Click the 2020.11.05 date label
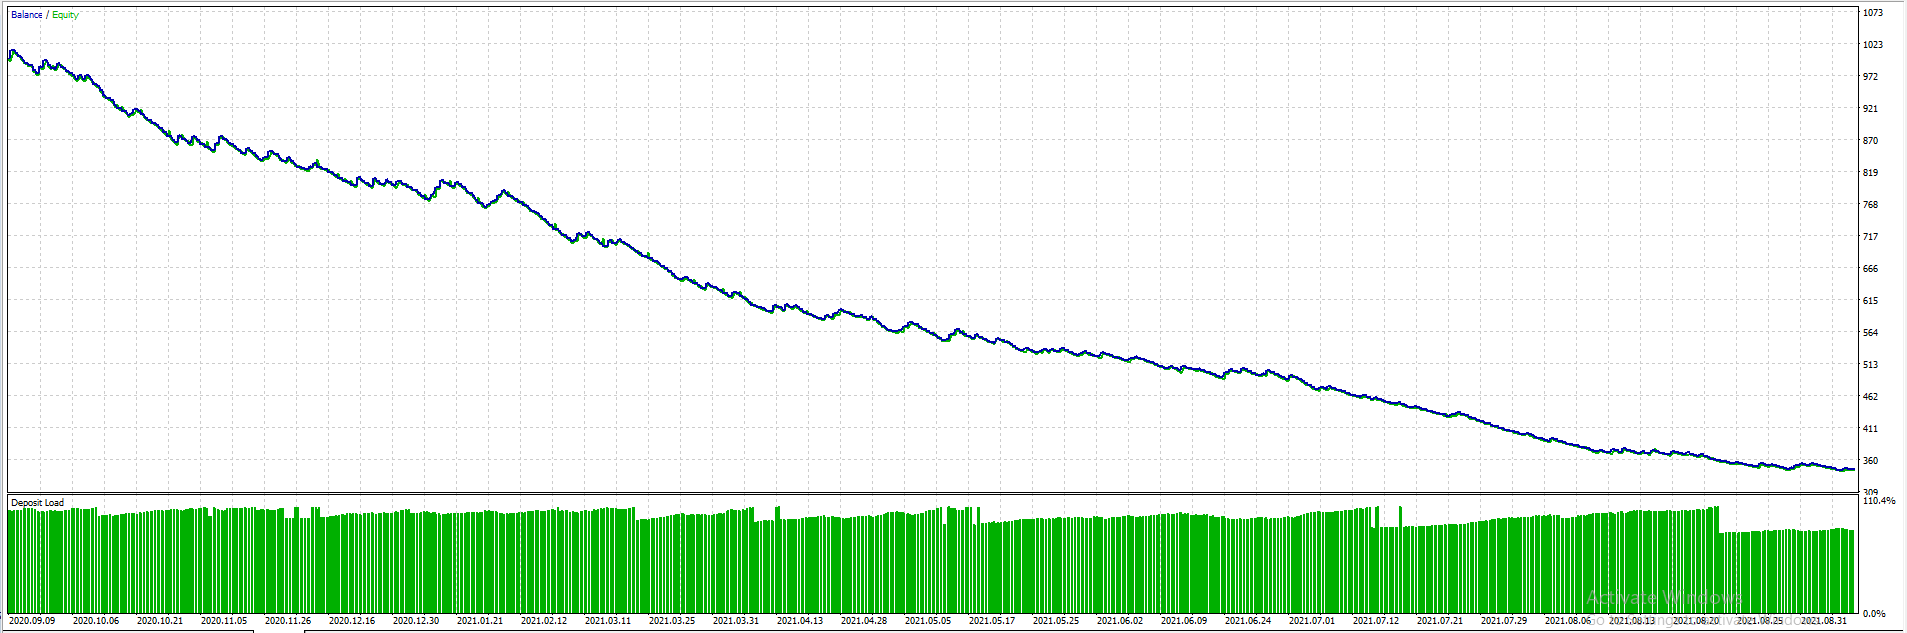 click(x=224, y=621)
